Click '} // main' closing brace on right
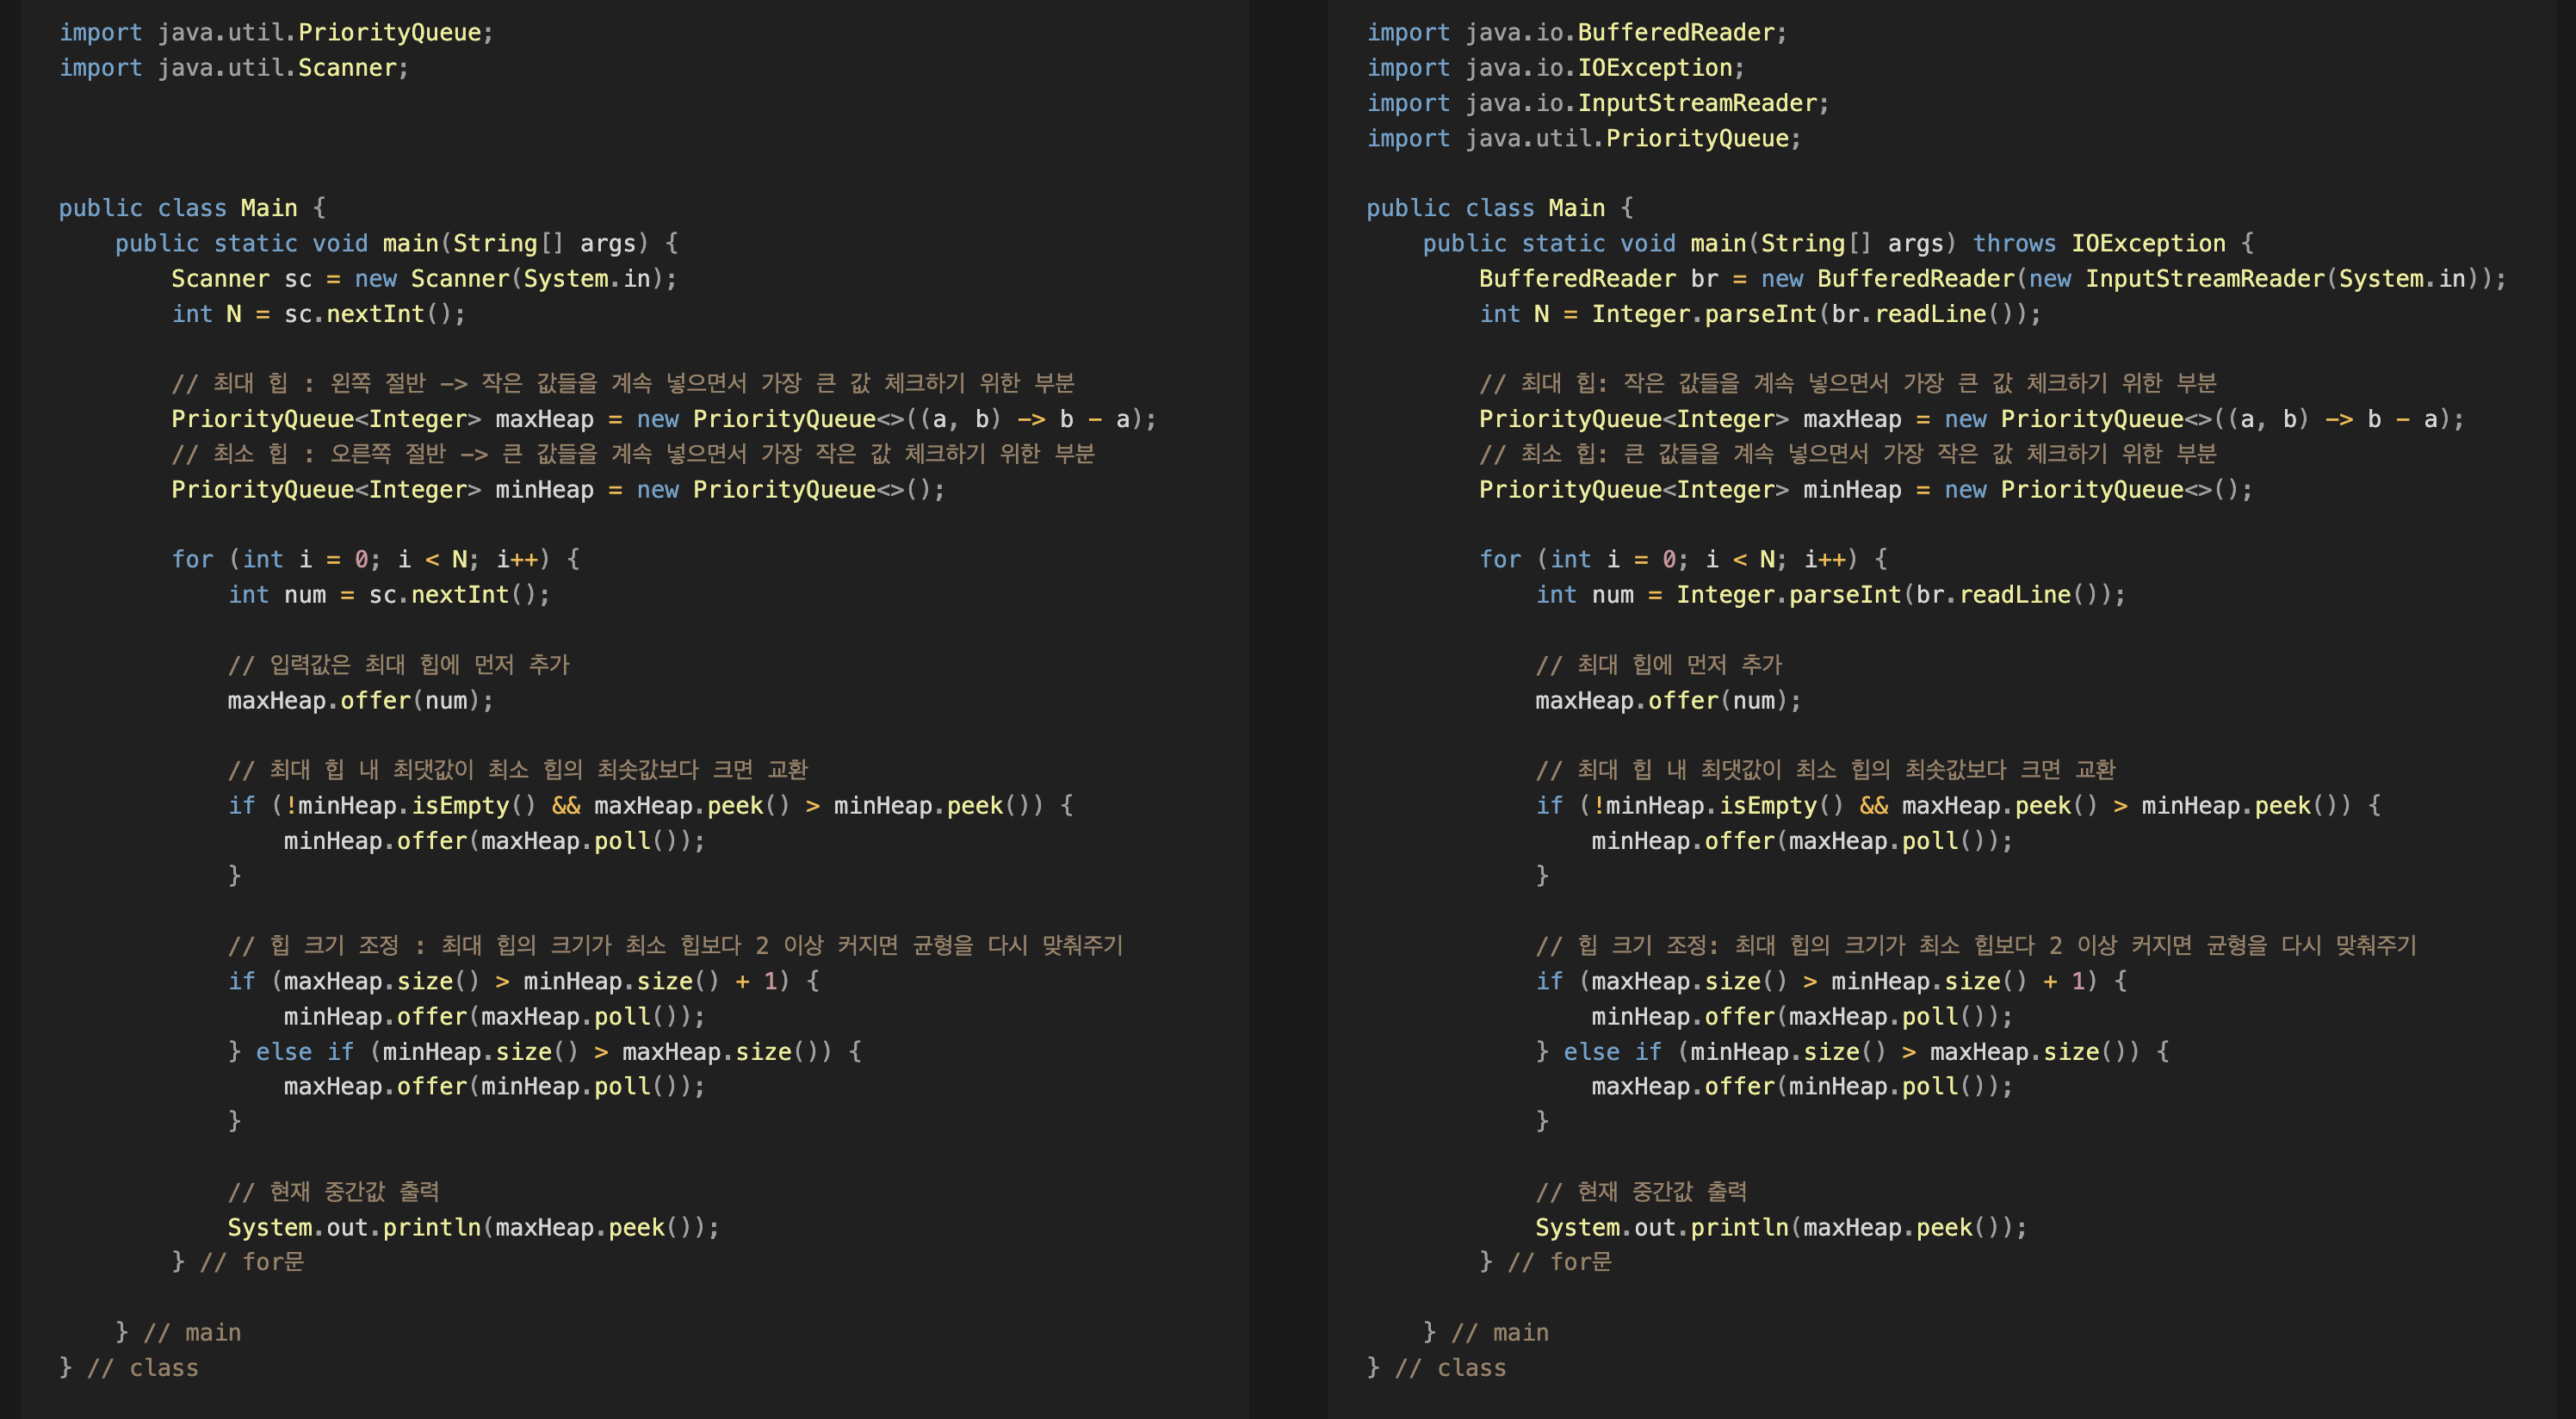Screen dimensions: 2576x1419 click(1485, 1333)
